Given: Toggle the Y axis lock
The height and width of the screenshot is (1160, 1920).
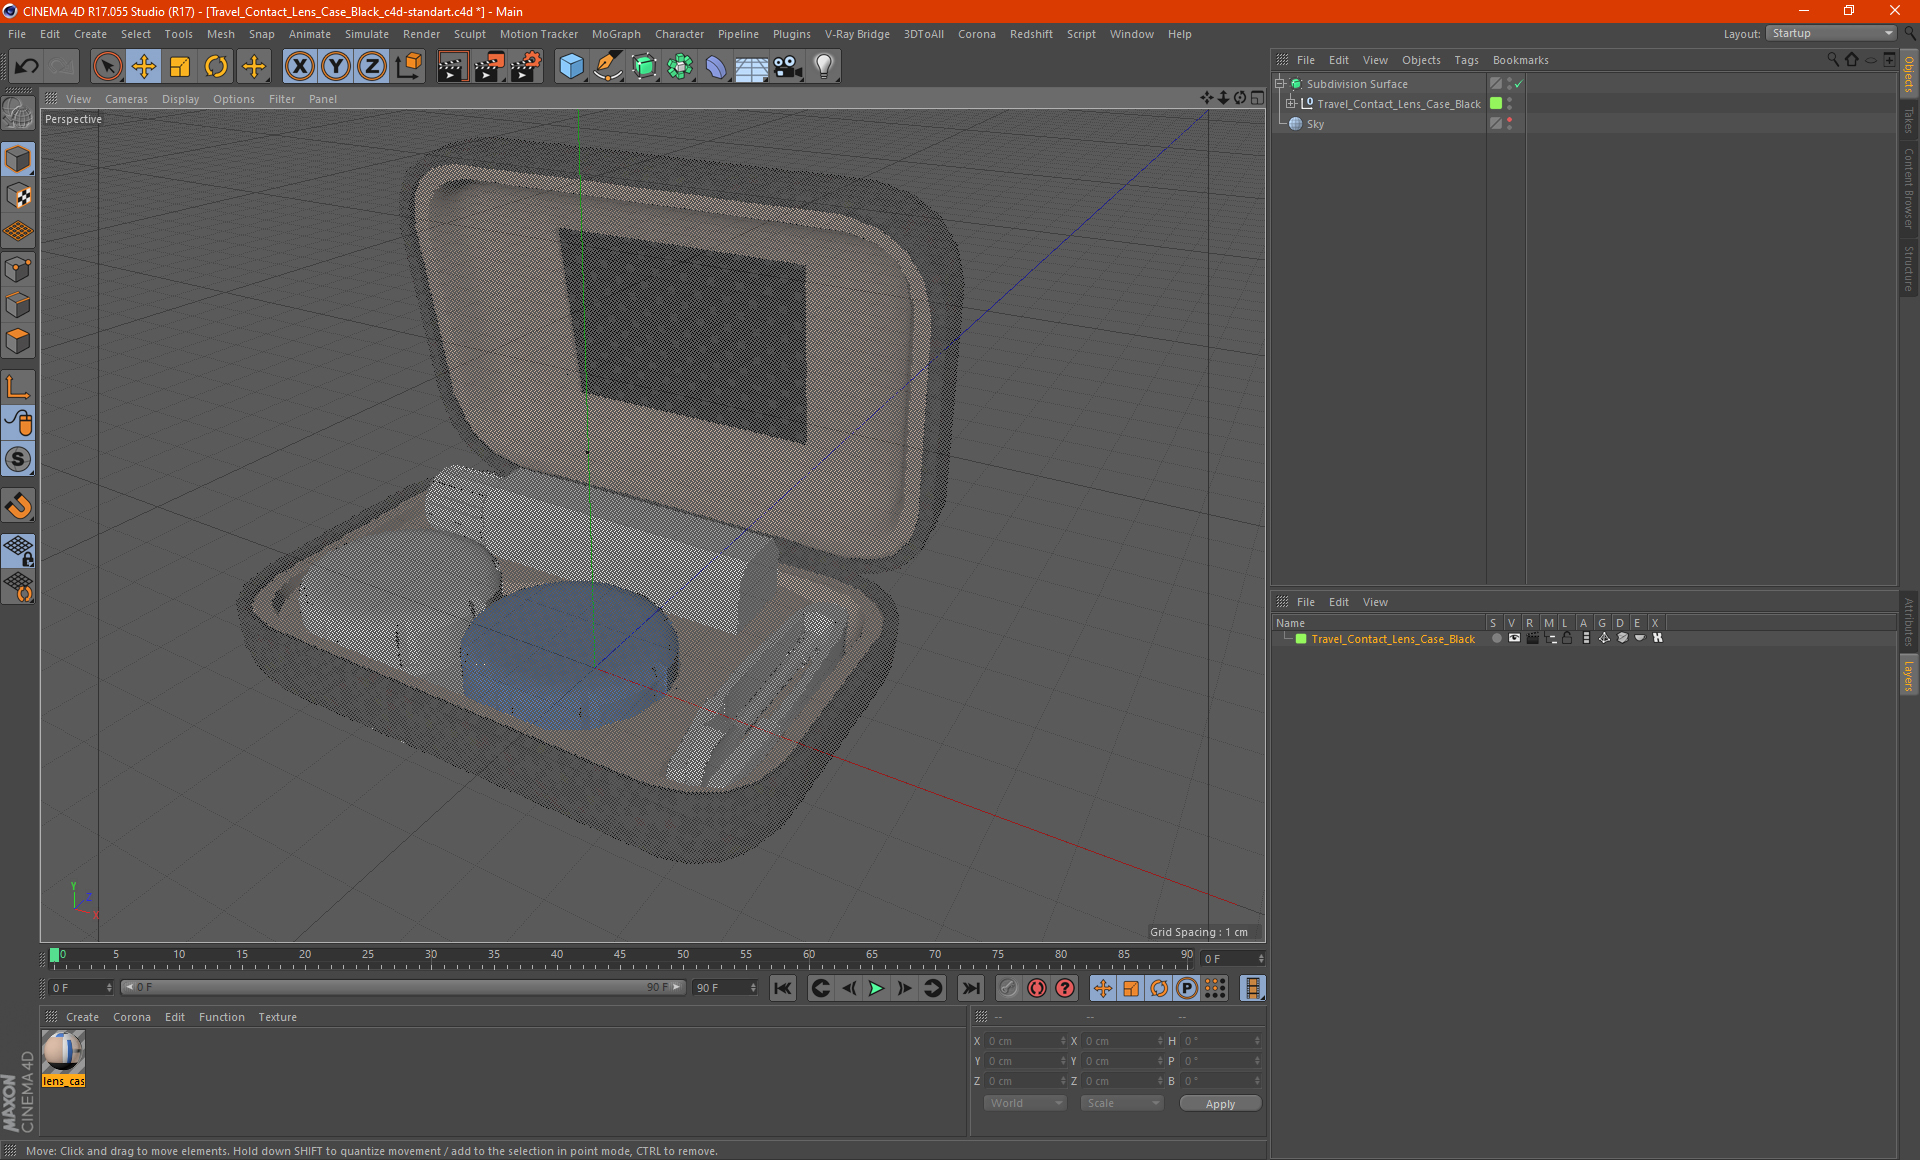Looking at the screenshot, I should click(336, 67).
